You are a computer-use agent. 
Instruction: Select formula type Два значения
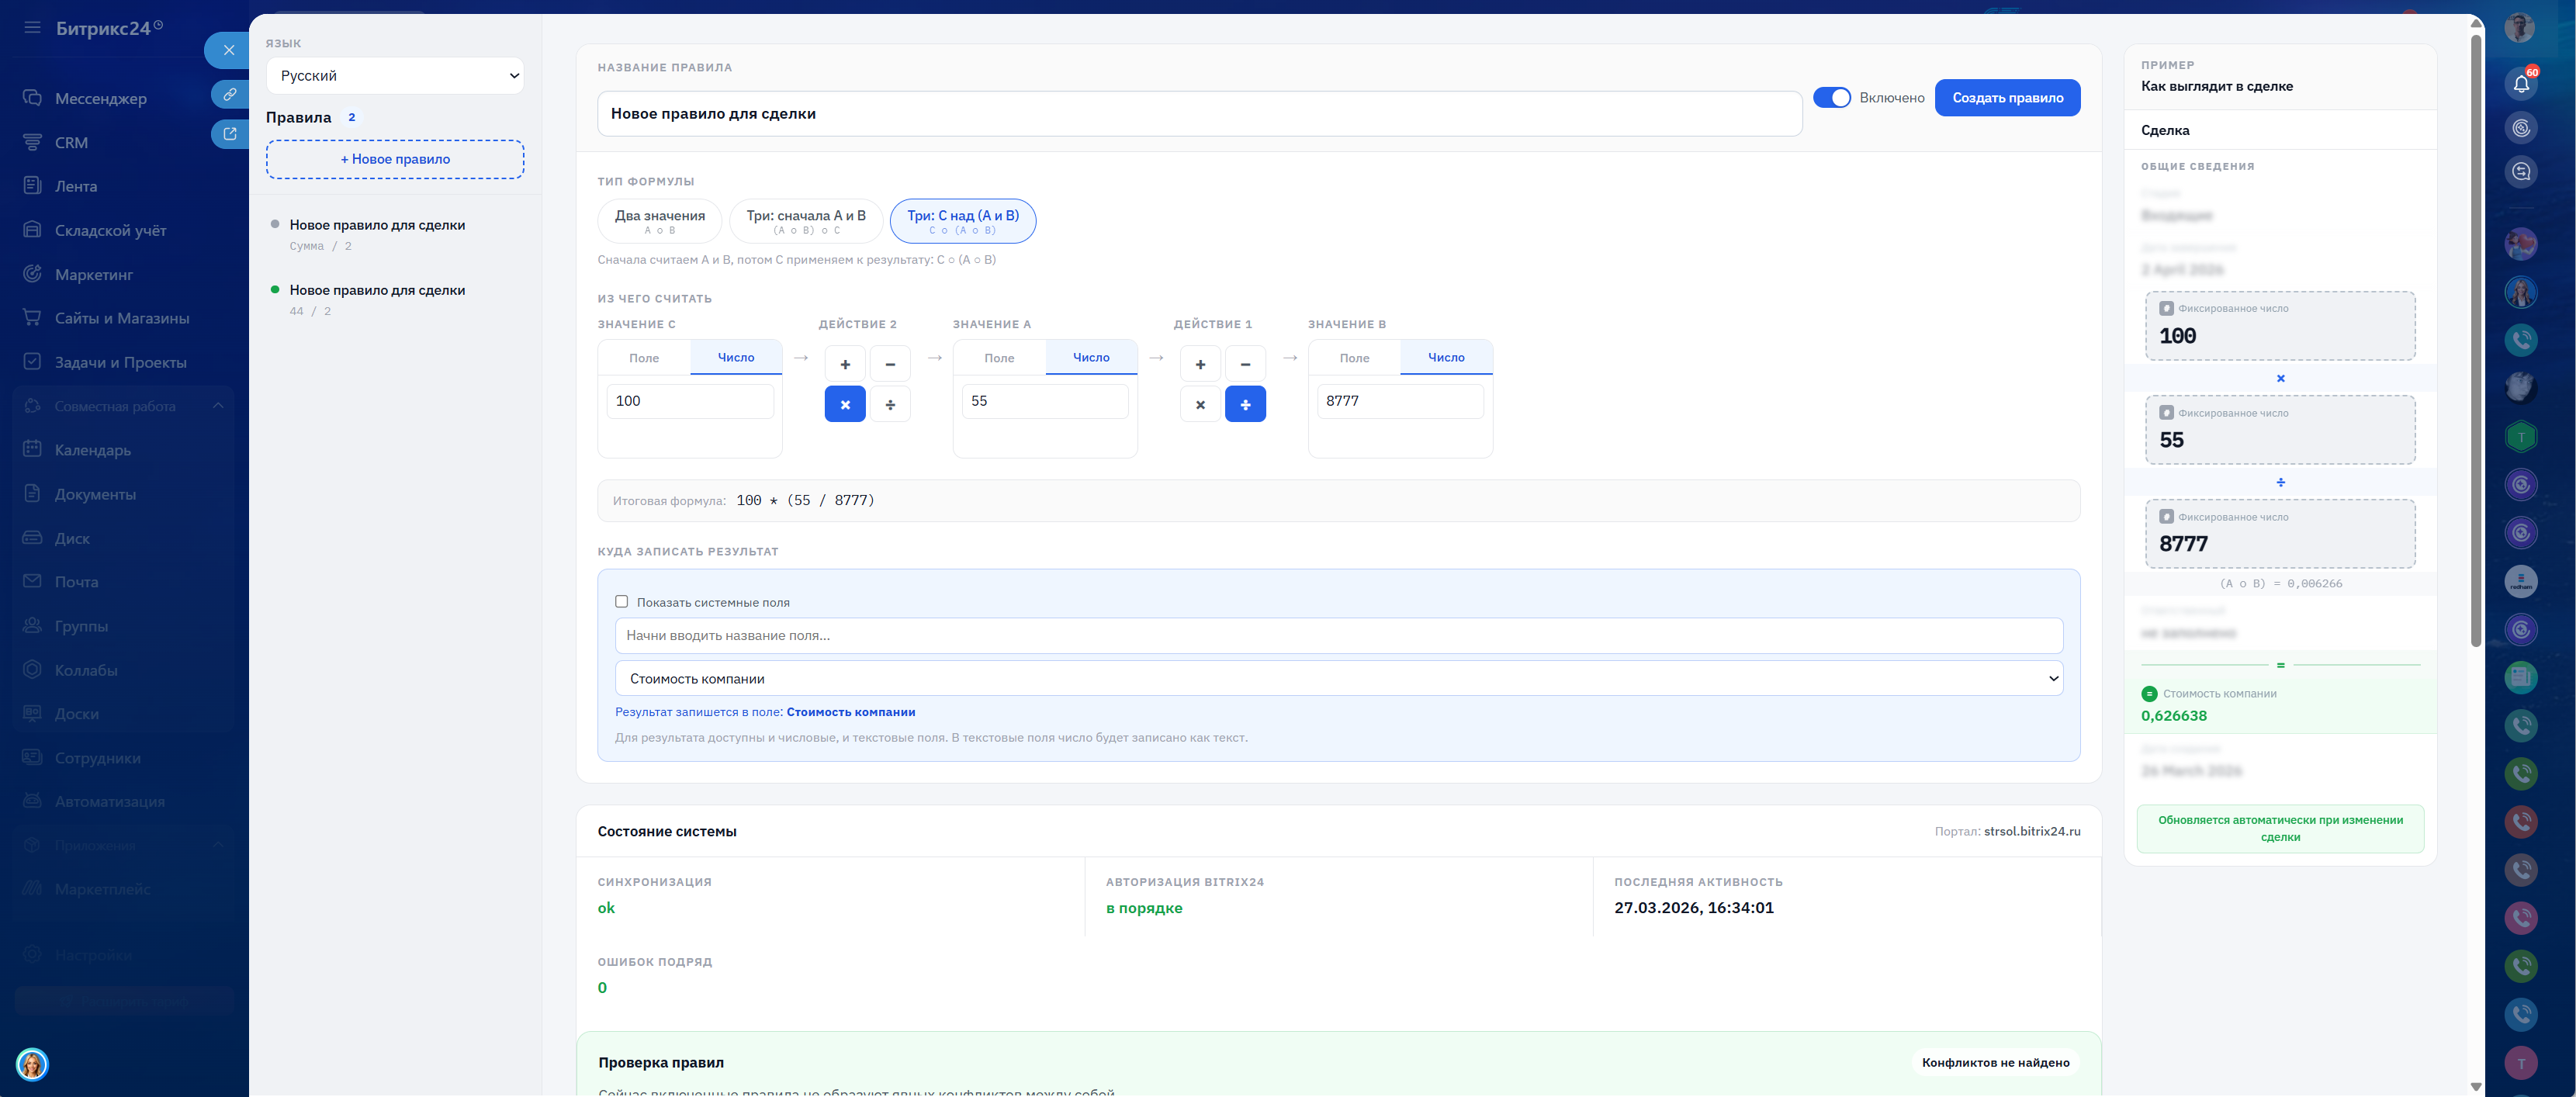[659, 220]
